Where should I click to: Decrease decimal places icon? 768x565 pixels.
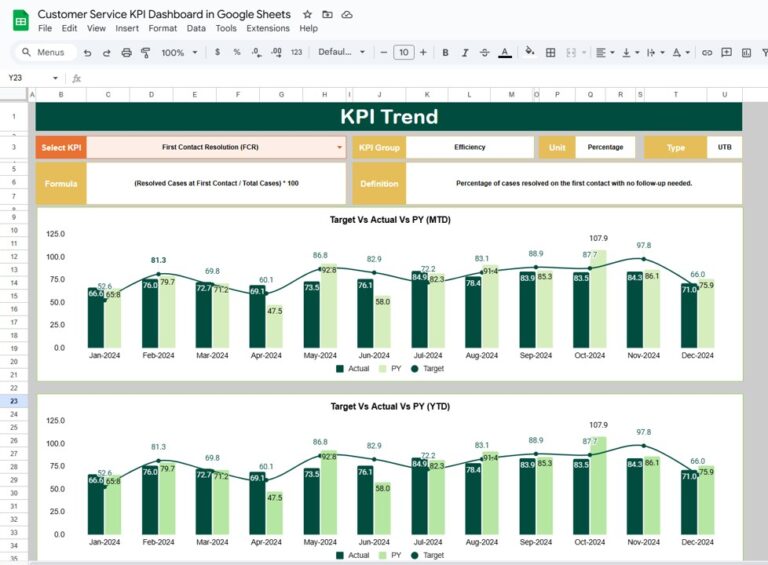coord(257,52)
